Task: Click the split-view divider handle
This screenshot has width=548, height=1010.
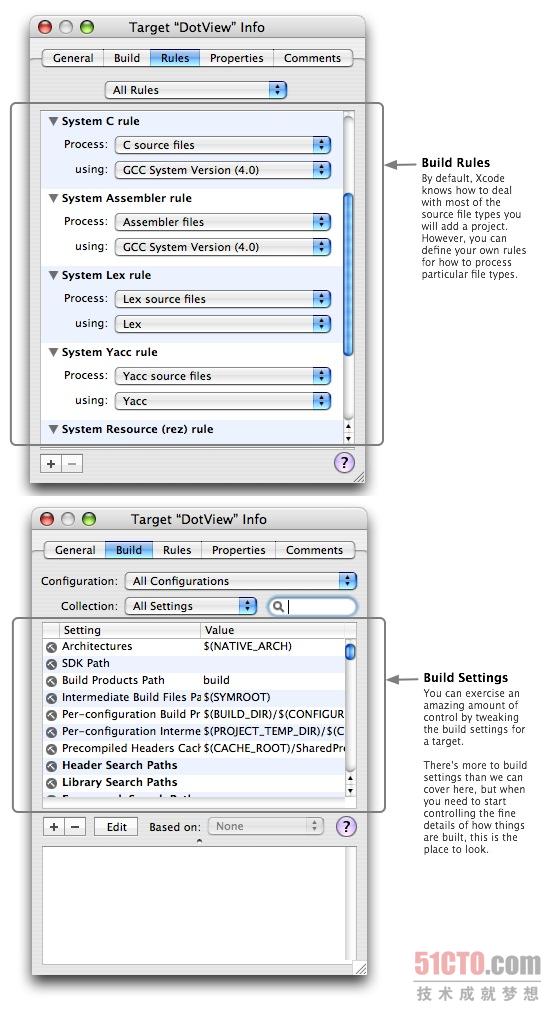Action: (x=199, y=841)
